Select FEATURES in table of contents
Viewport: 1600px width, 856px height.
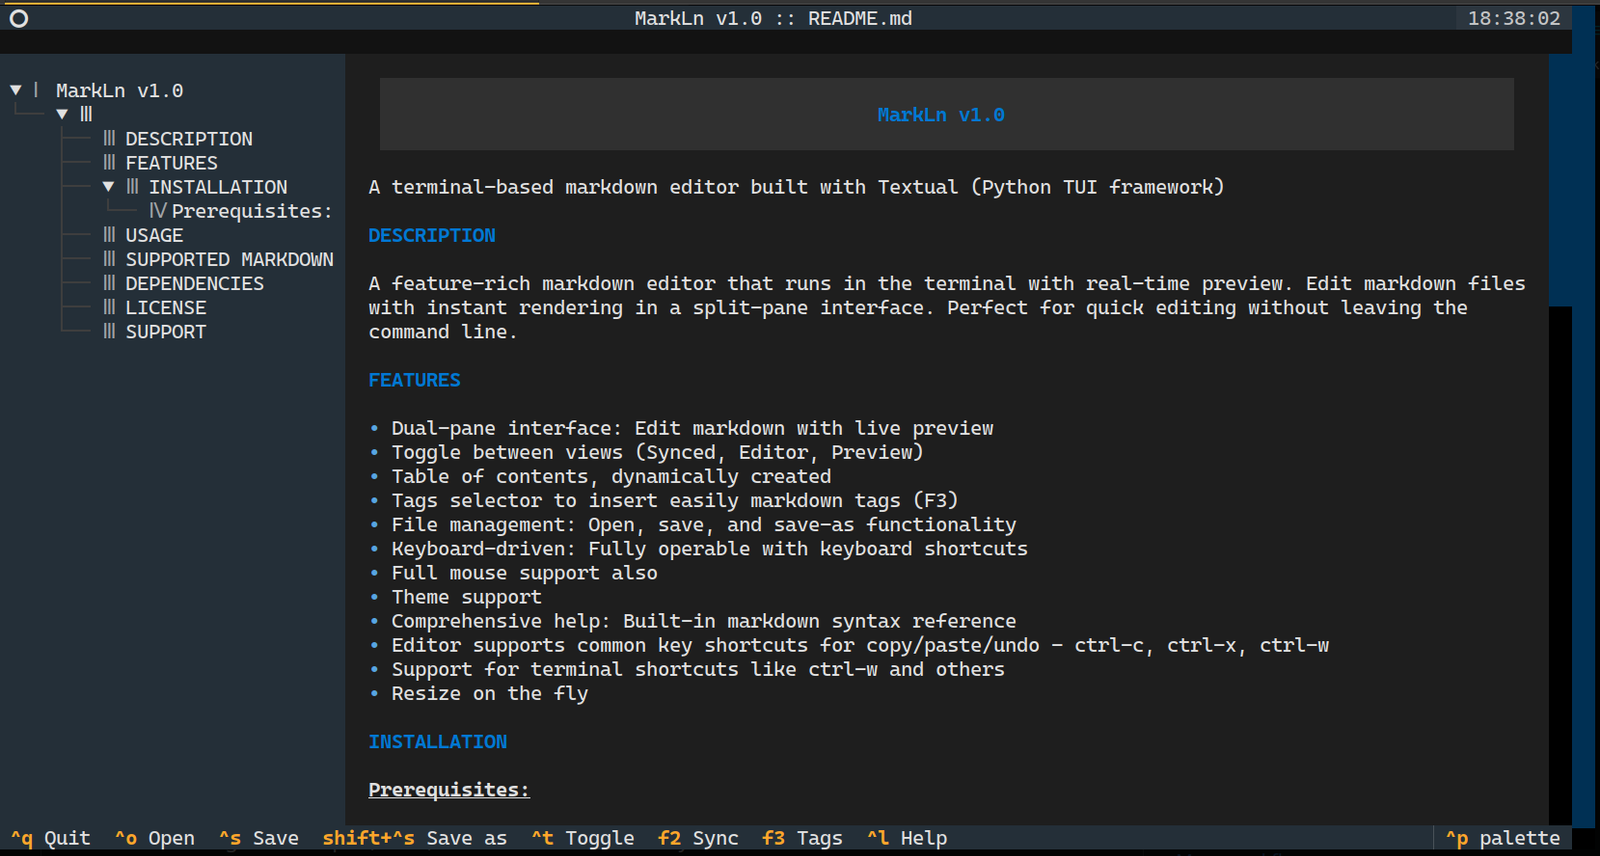pyautogui.click(x=171, y=163)
